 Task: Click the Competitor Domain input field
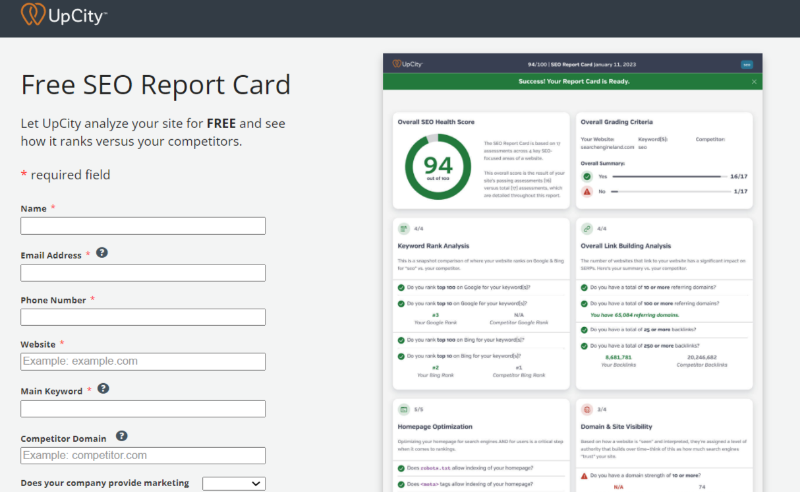(x=143, y=455)
